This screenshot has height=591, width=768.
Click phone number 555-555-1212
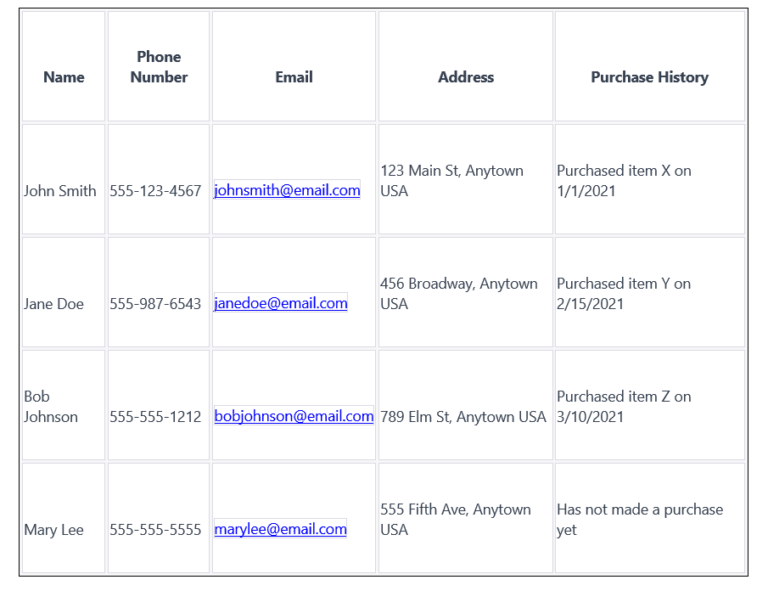(156, 417)
